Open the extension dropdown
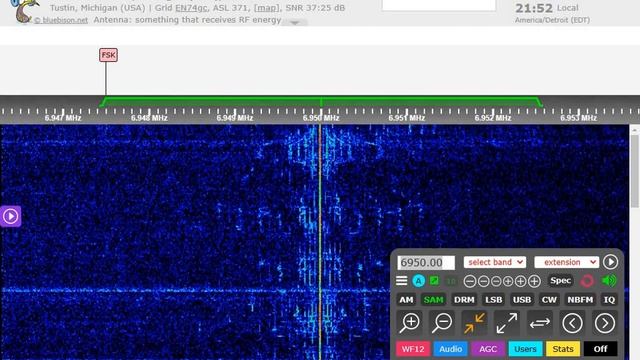The image size is (640, 360). click(x=567, y=262)
